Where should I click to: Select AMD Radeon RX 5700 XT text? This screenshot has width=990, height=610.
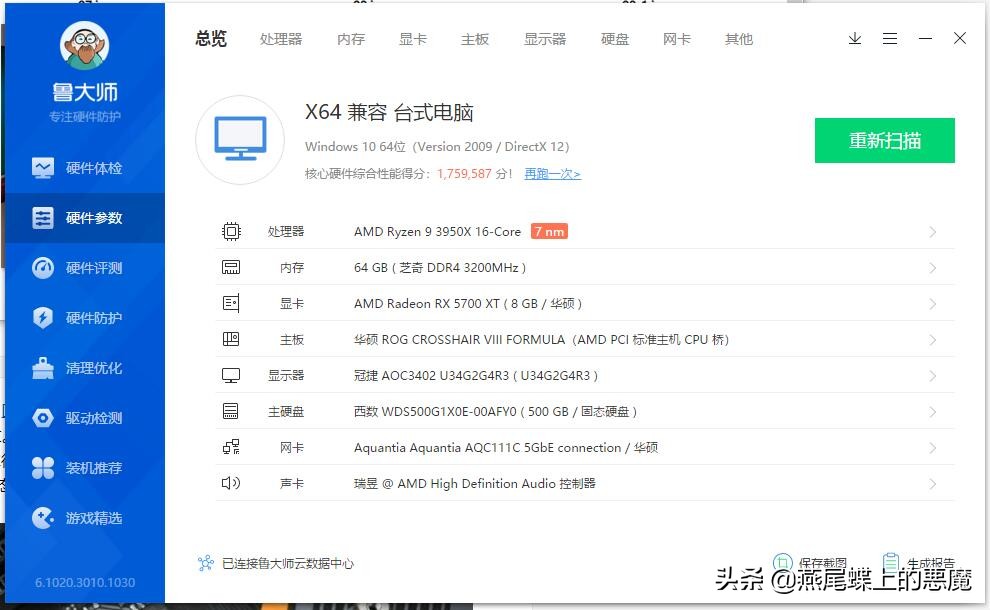[x=468, y=304]
